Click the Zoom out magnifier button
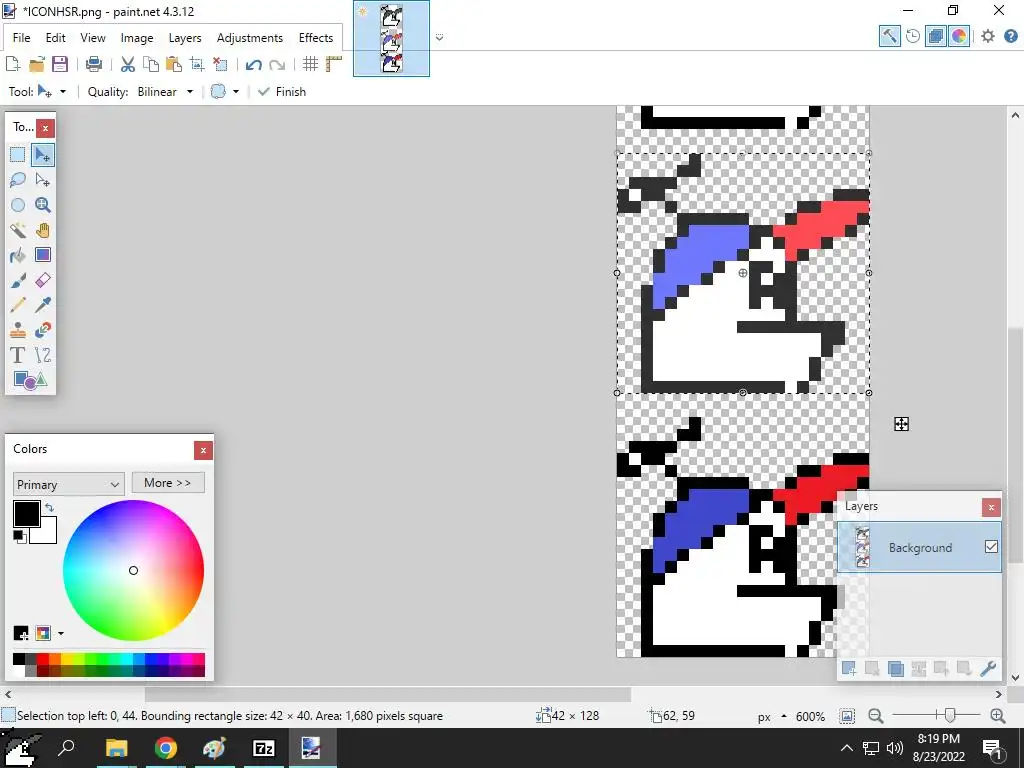Screen dimensions: 1024x768 (x=876, y=716)
